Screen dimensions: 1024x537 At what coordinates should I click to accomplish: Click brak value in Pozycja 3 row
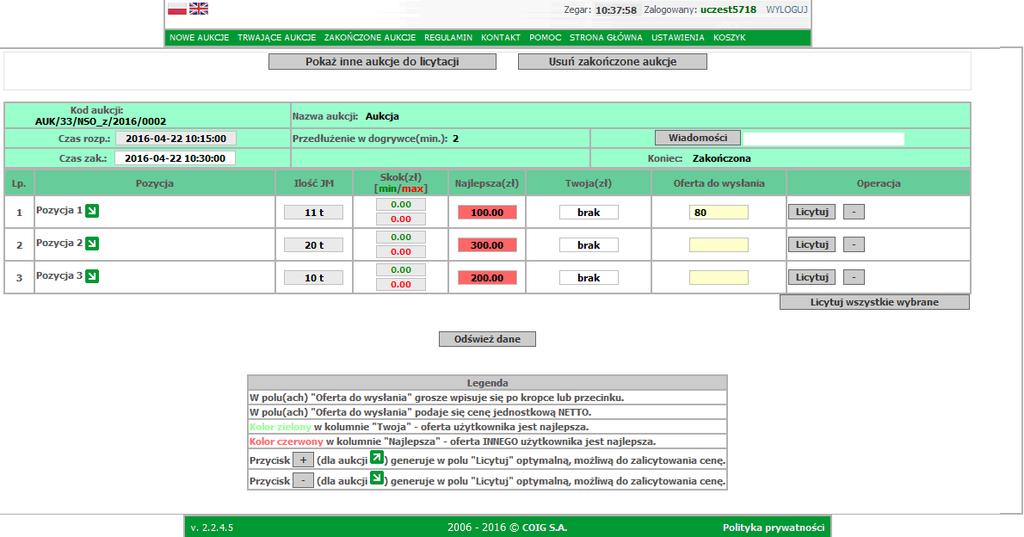click(588, 278)
